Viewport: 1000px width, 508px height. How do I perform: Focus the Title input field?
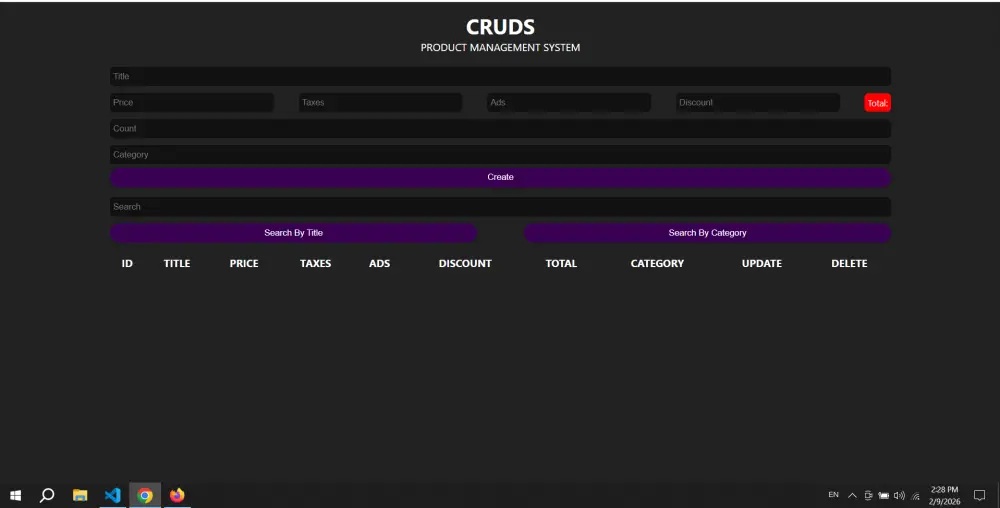[x=500, y=76]
